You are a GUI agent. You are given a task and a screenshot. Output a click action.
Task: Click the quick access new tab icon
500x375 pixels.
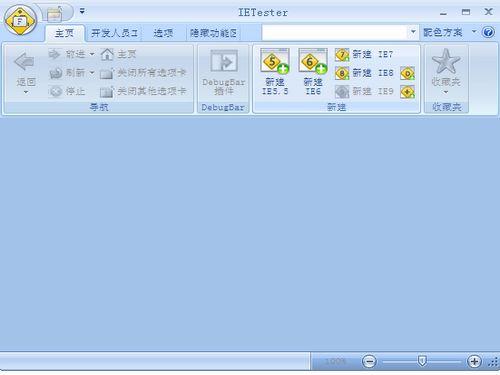(54, 14)
